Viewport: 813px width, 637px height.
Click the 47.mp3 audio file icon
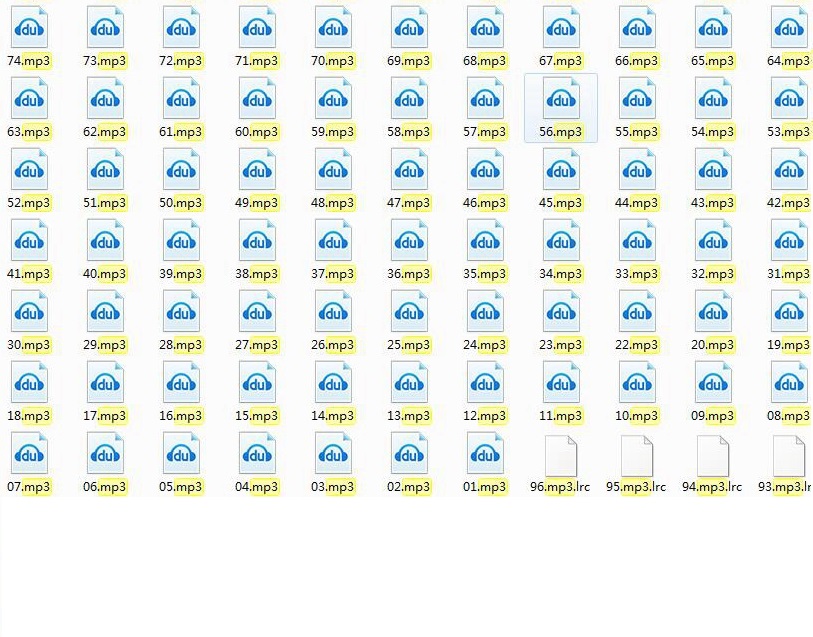tap(409, 170)
